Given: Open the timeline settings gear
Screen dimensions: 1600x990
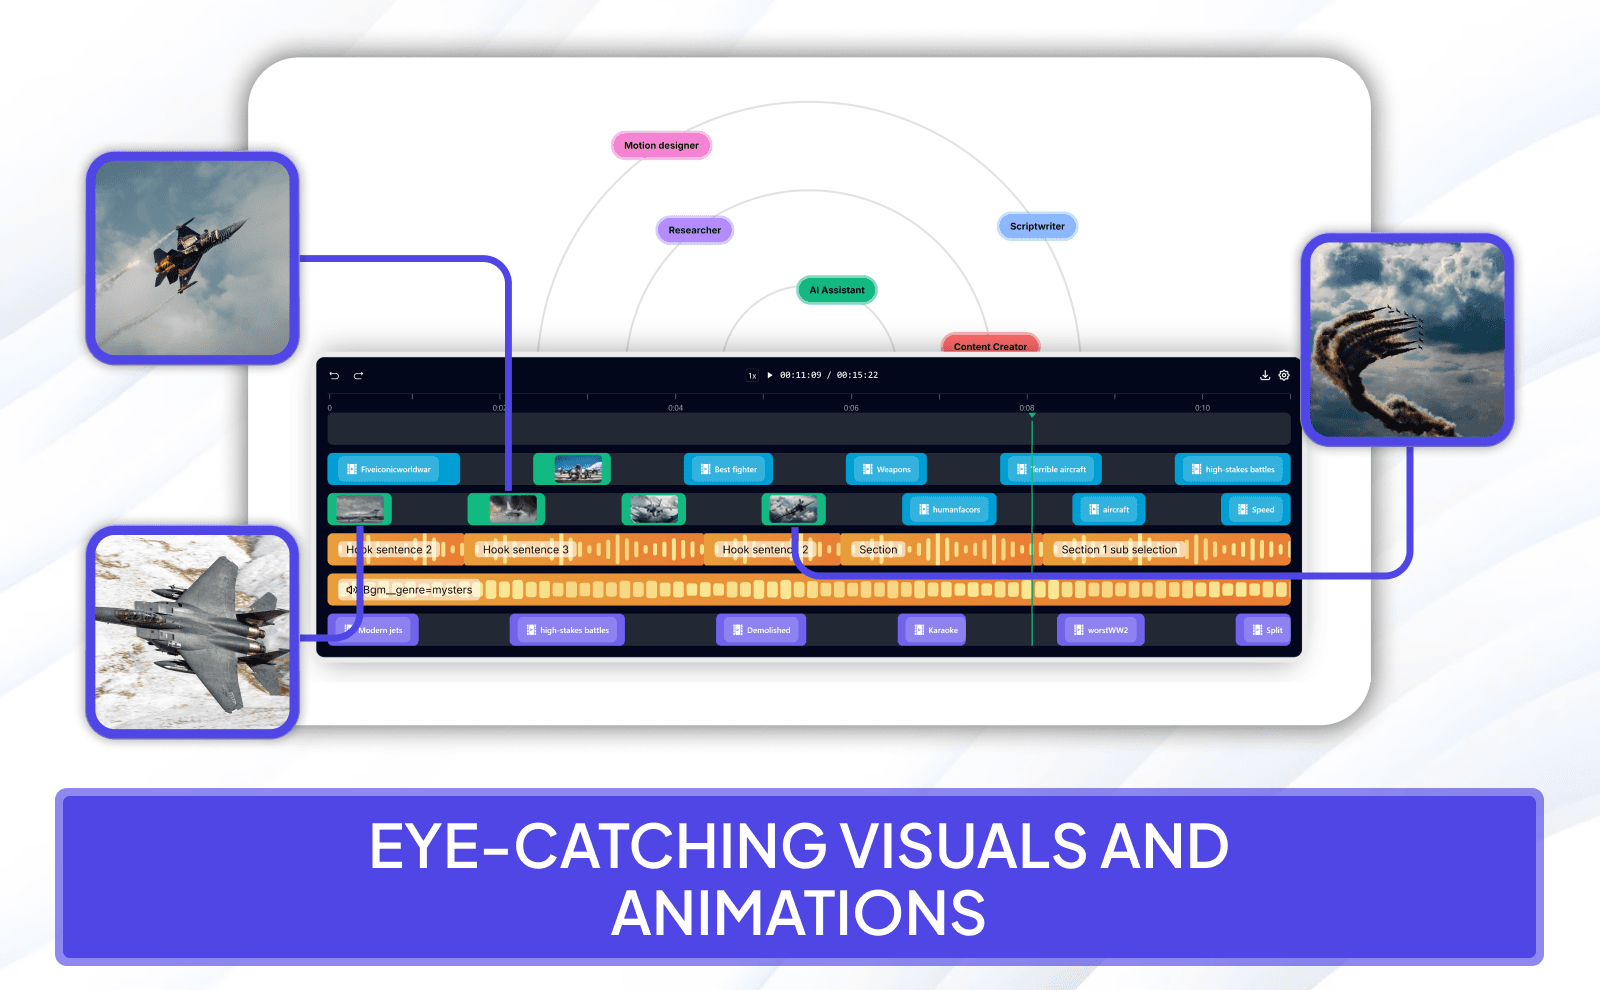Looking at the screenshot, I should click(x=1284, y=375).
